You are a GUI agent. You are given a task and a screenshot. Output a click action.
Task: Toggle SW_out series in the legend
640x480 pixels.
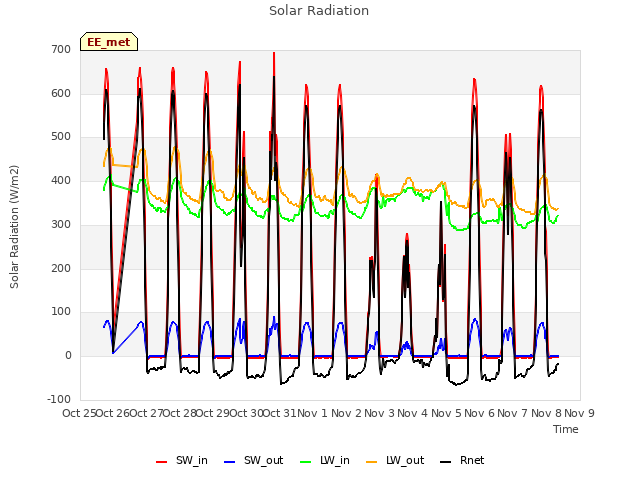pos(253,460)
